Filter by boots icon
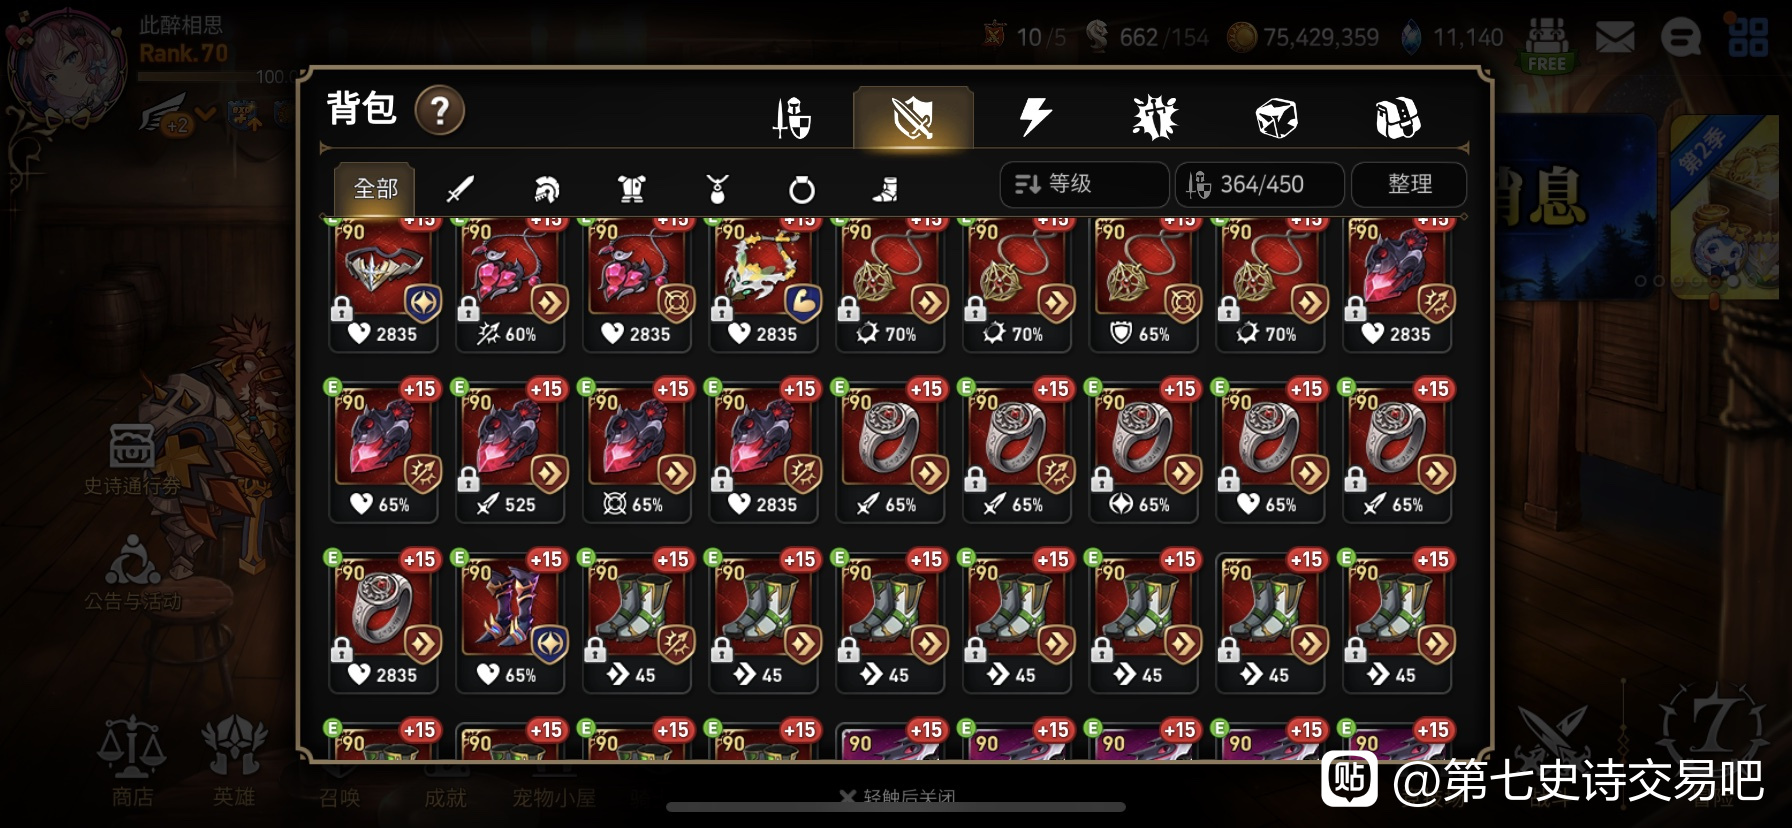The image size is (1792, 828). [x=886, y=189]
